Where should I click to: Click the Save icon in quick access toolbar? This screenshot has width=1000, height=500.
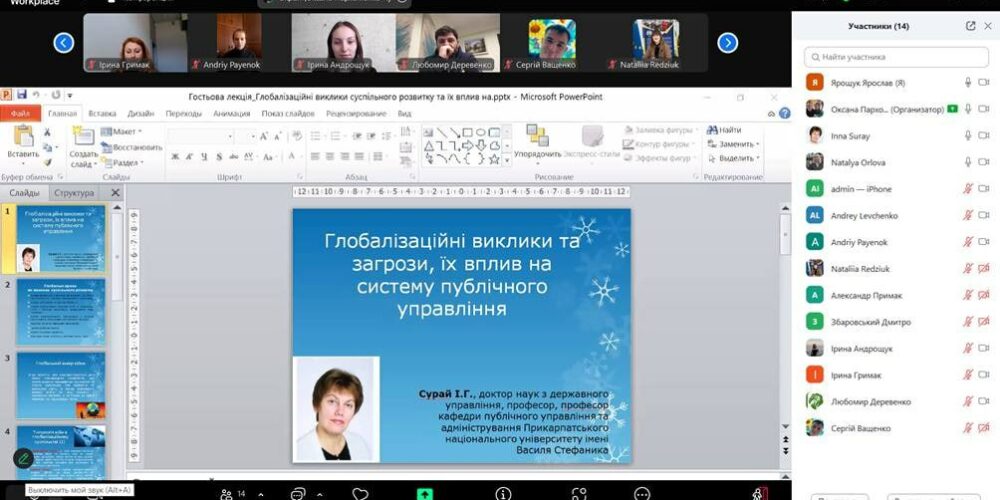22,95
